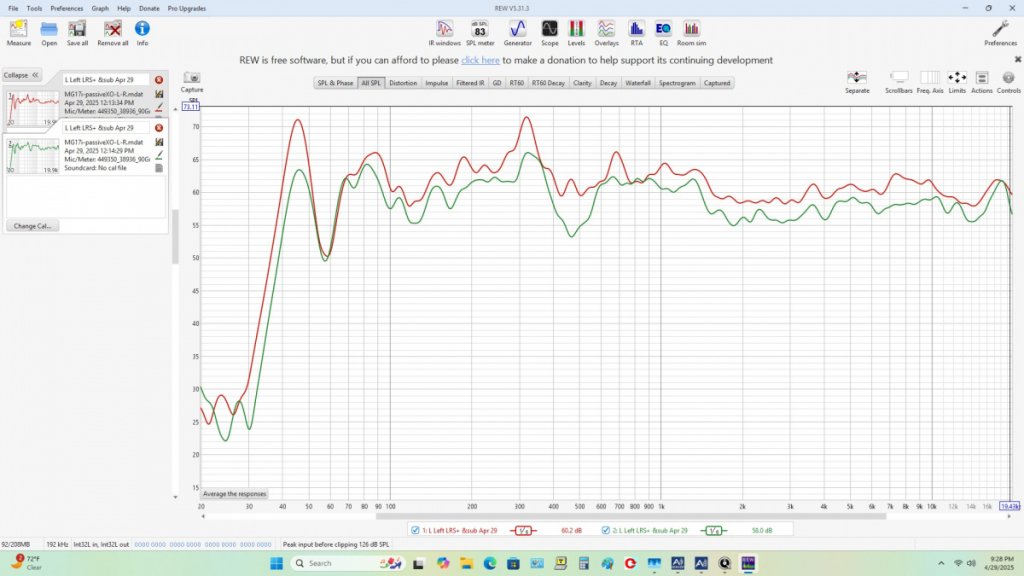The height and width of the screenshot is (576, 1024).
Task: Dismiss the donation banner with its X
Action: pyautogui.click(x=1017, y=59)
